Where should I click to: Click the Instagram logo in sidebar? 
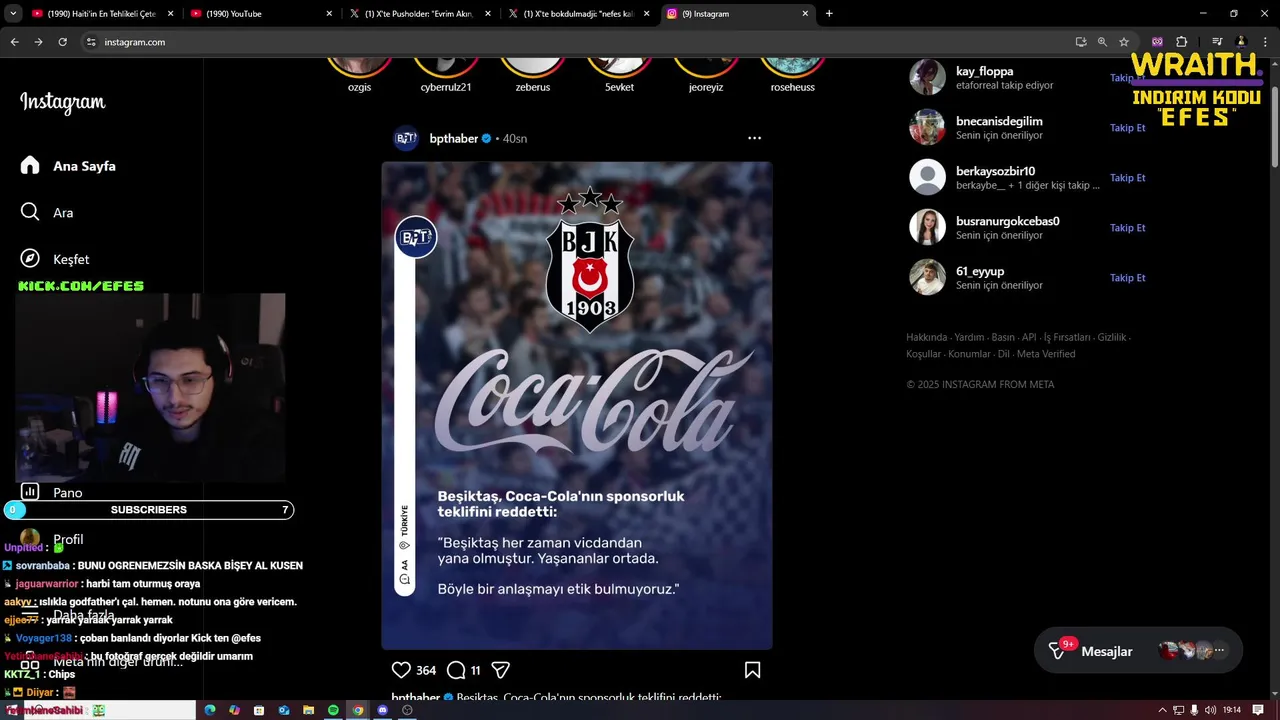click(x=62, y=102)
